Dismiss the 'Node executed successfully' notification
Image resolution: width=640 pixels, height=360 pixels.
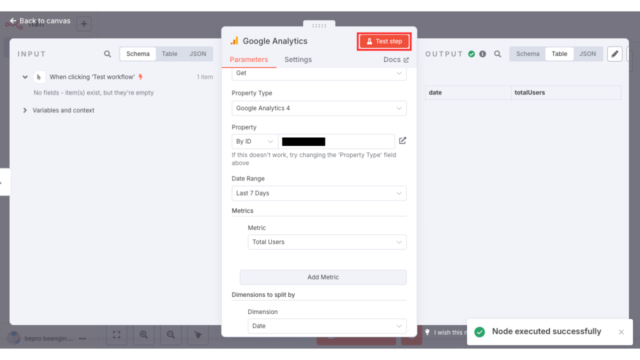(621, 332)
